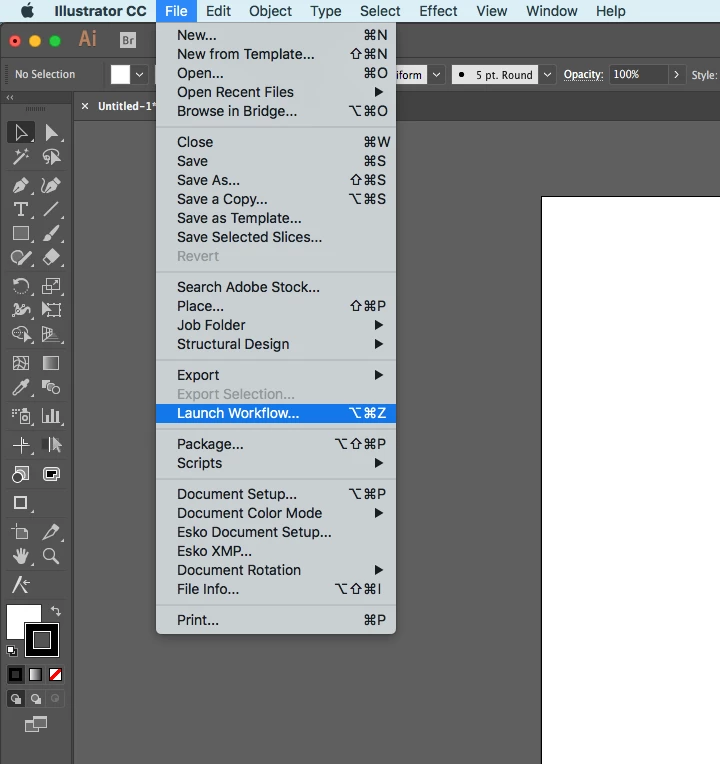Click the Stroke swatch in toolbar
This screenshot has width=720, height=764.
[42, 640]
